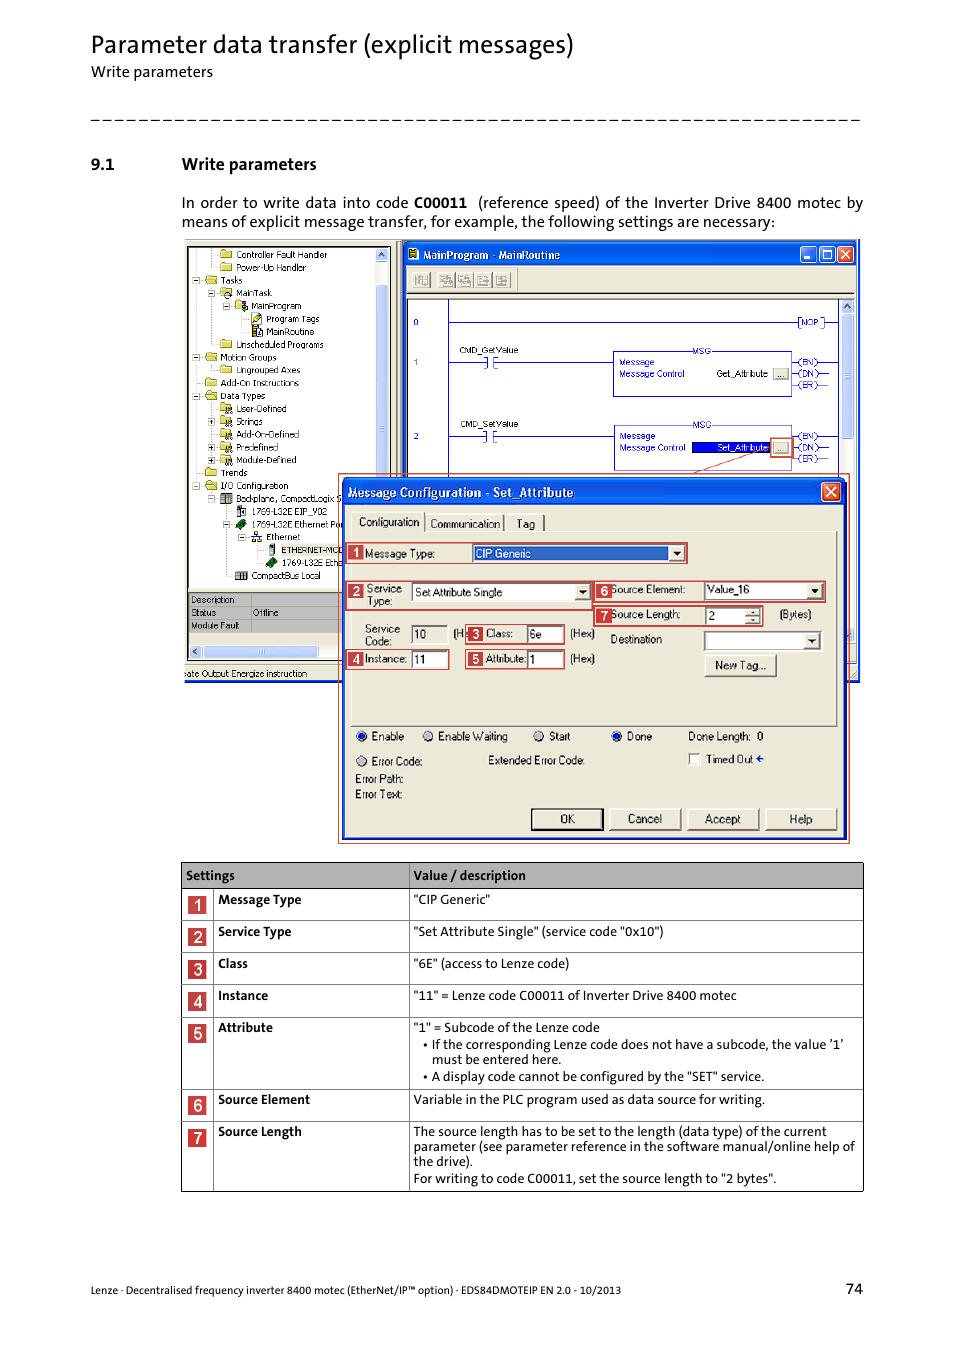Click the Source Length stepper arrows

[x=752, y=615]
